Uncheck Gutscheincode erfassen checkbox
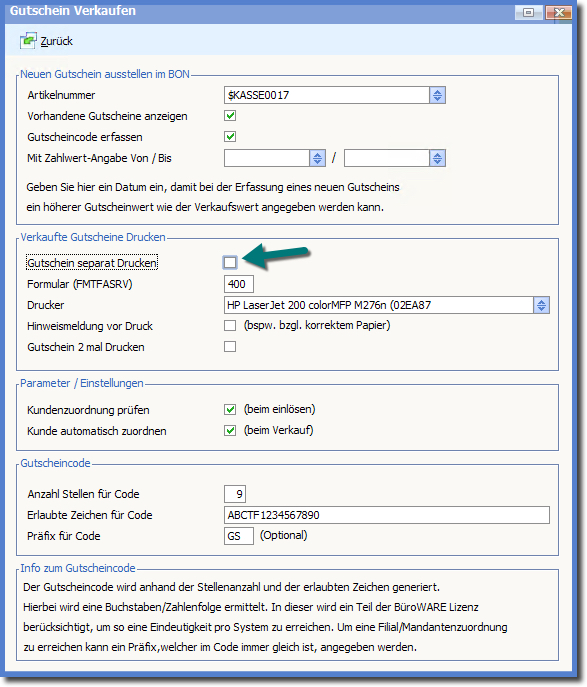Screen dimensions: 587x687 pos(230,137)
